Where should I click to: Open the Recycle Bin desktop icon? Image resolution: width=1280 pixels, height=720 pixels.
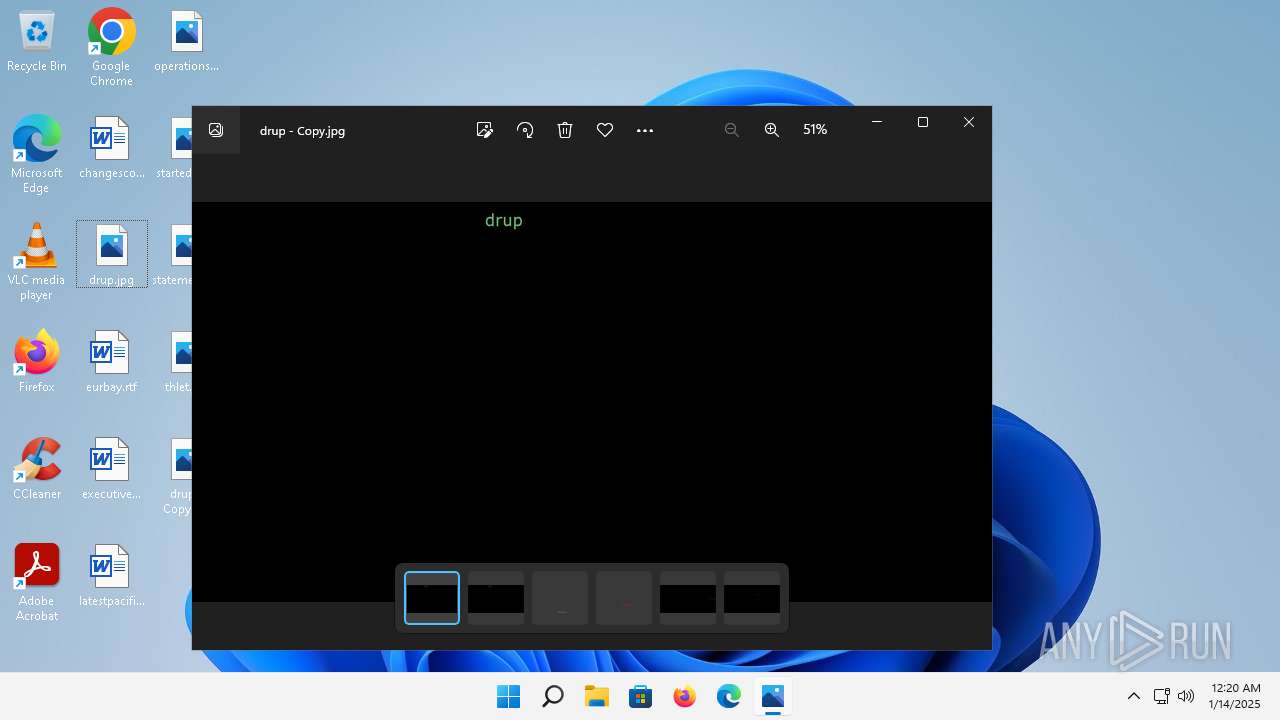pos(37,42)
